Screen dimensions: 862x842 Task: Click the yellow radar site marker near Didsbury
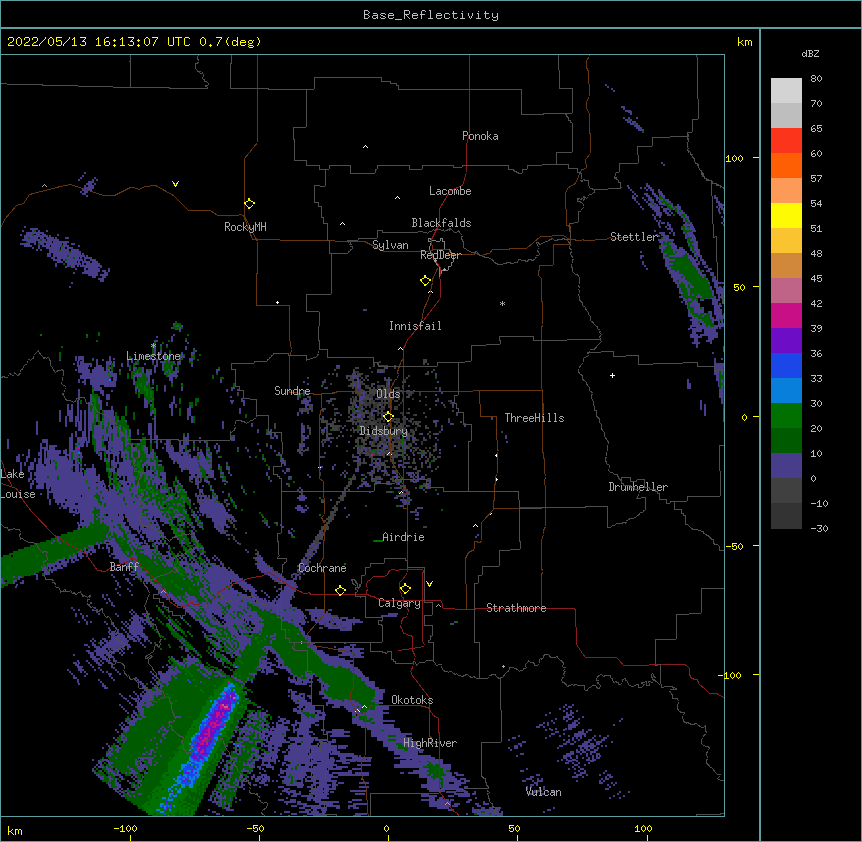[388, 417]
